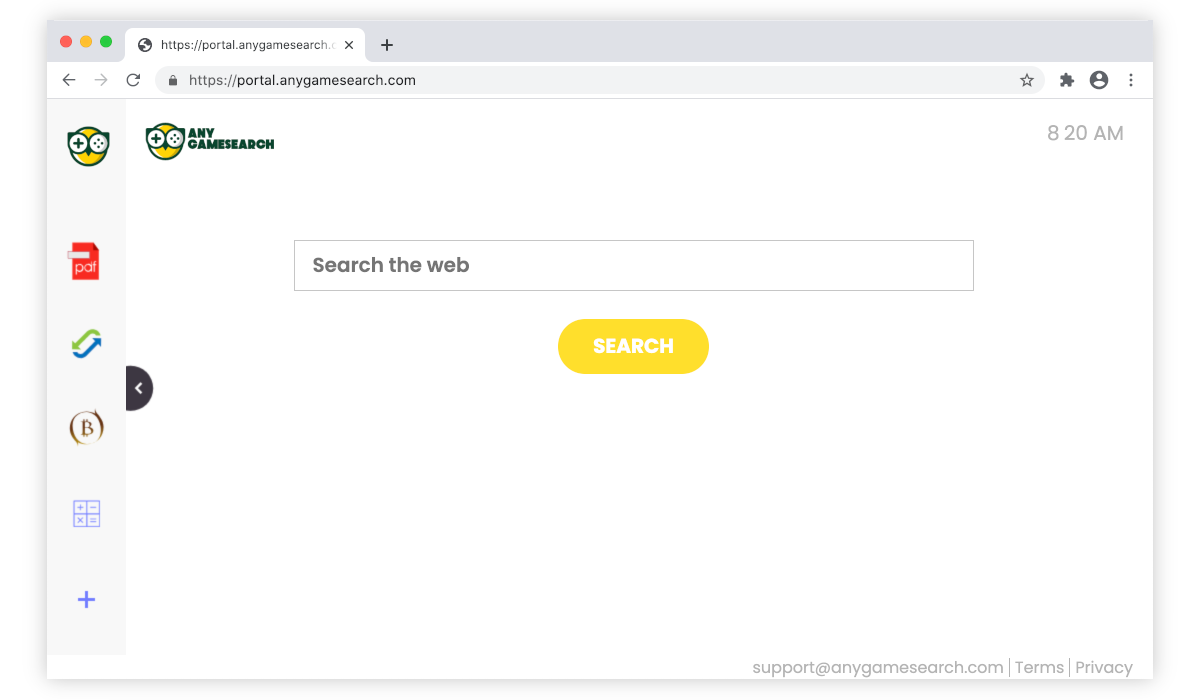Open the browser profile avatar icon
This screenshot has height=700, width=1200.
click(1099, 80)
